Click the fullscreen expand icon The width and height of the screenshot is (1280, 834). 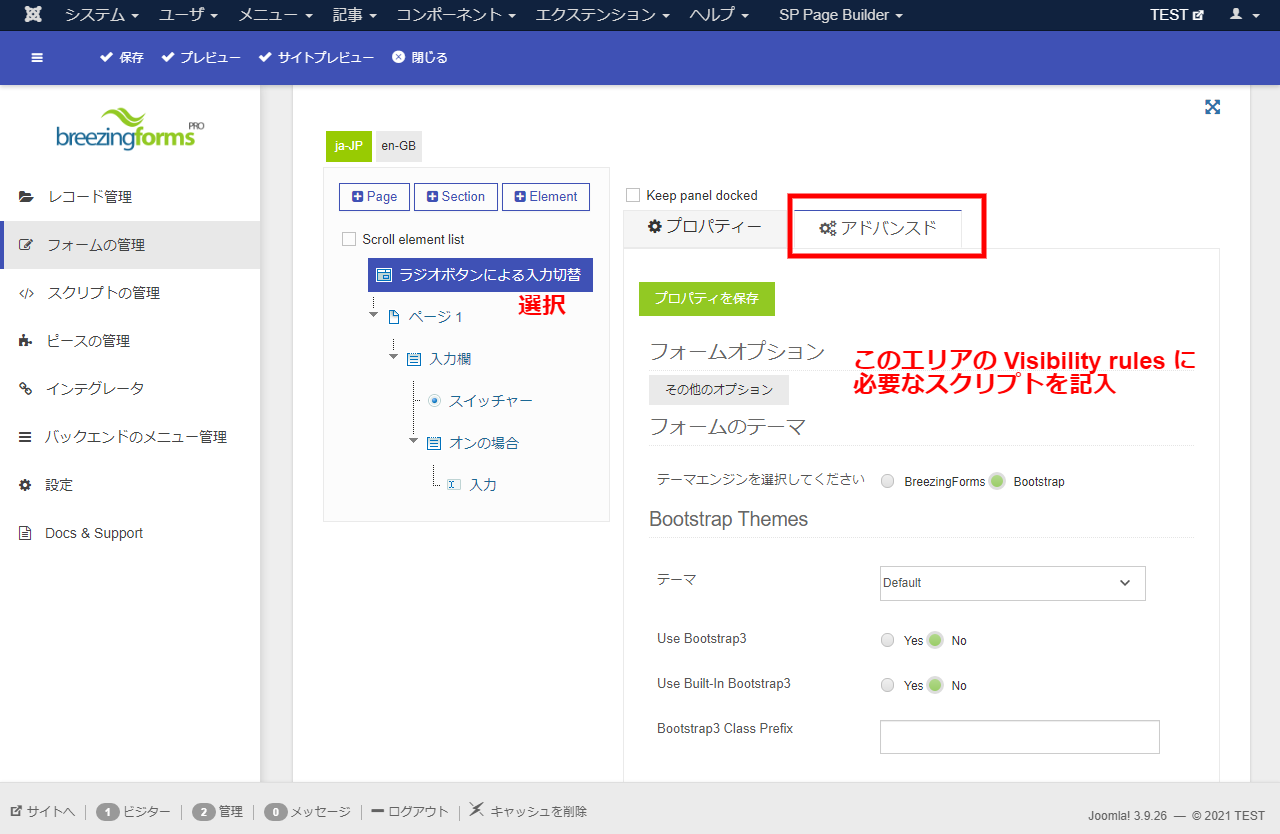(1212, 107)
